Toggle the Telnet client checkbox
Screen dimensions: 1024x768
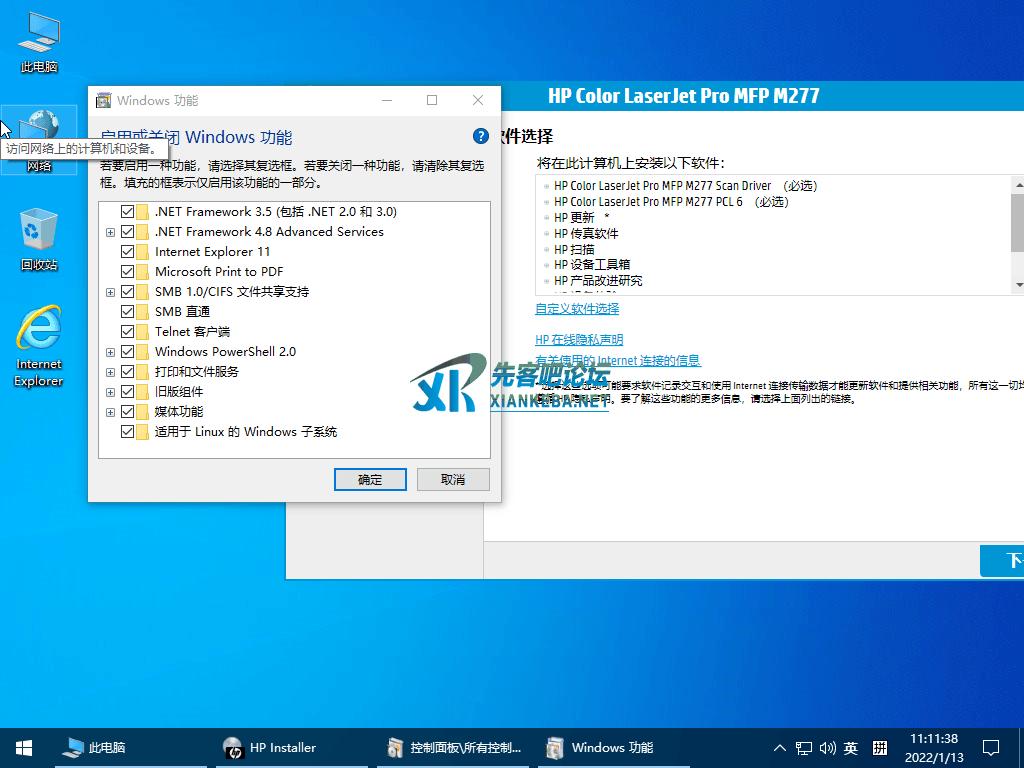[127, 332]
